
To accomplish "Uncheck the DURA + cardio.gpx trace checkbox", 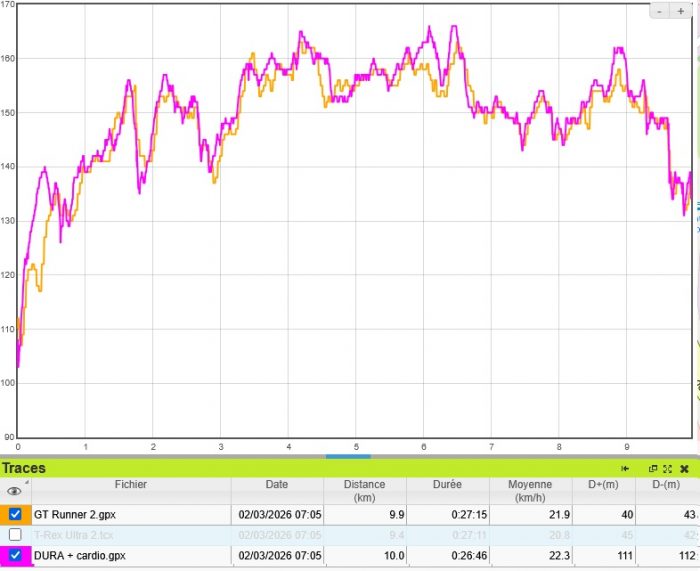I will (15, 555).
